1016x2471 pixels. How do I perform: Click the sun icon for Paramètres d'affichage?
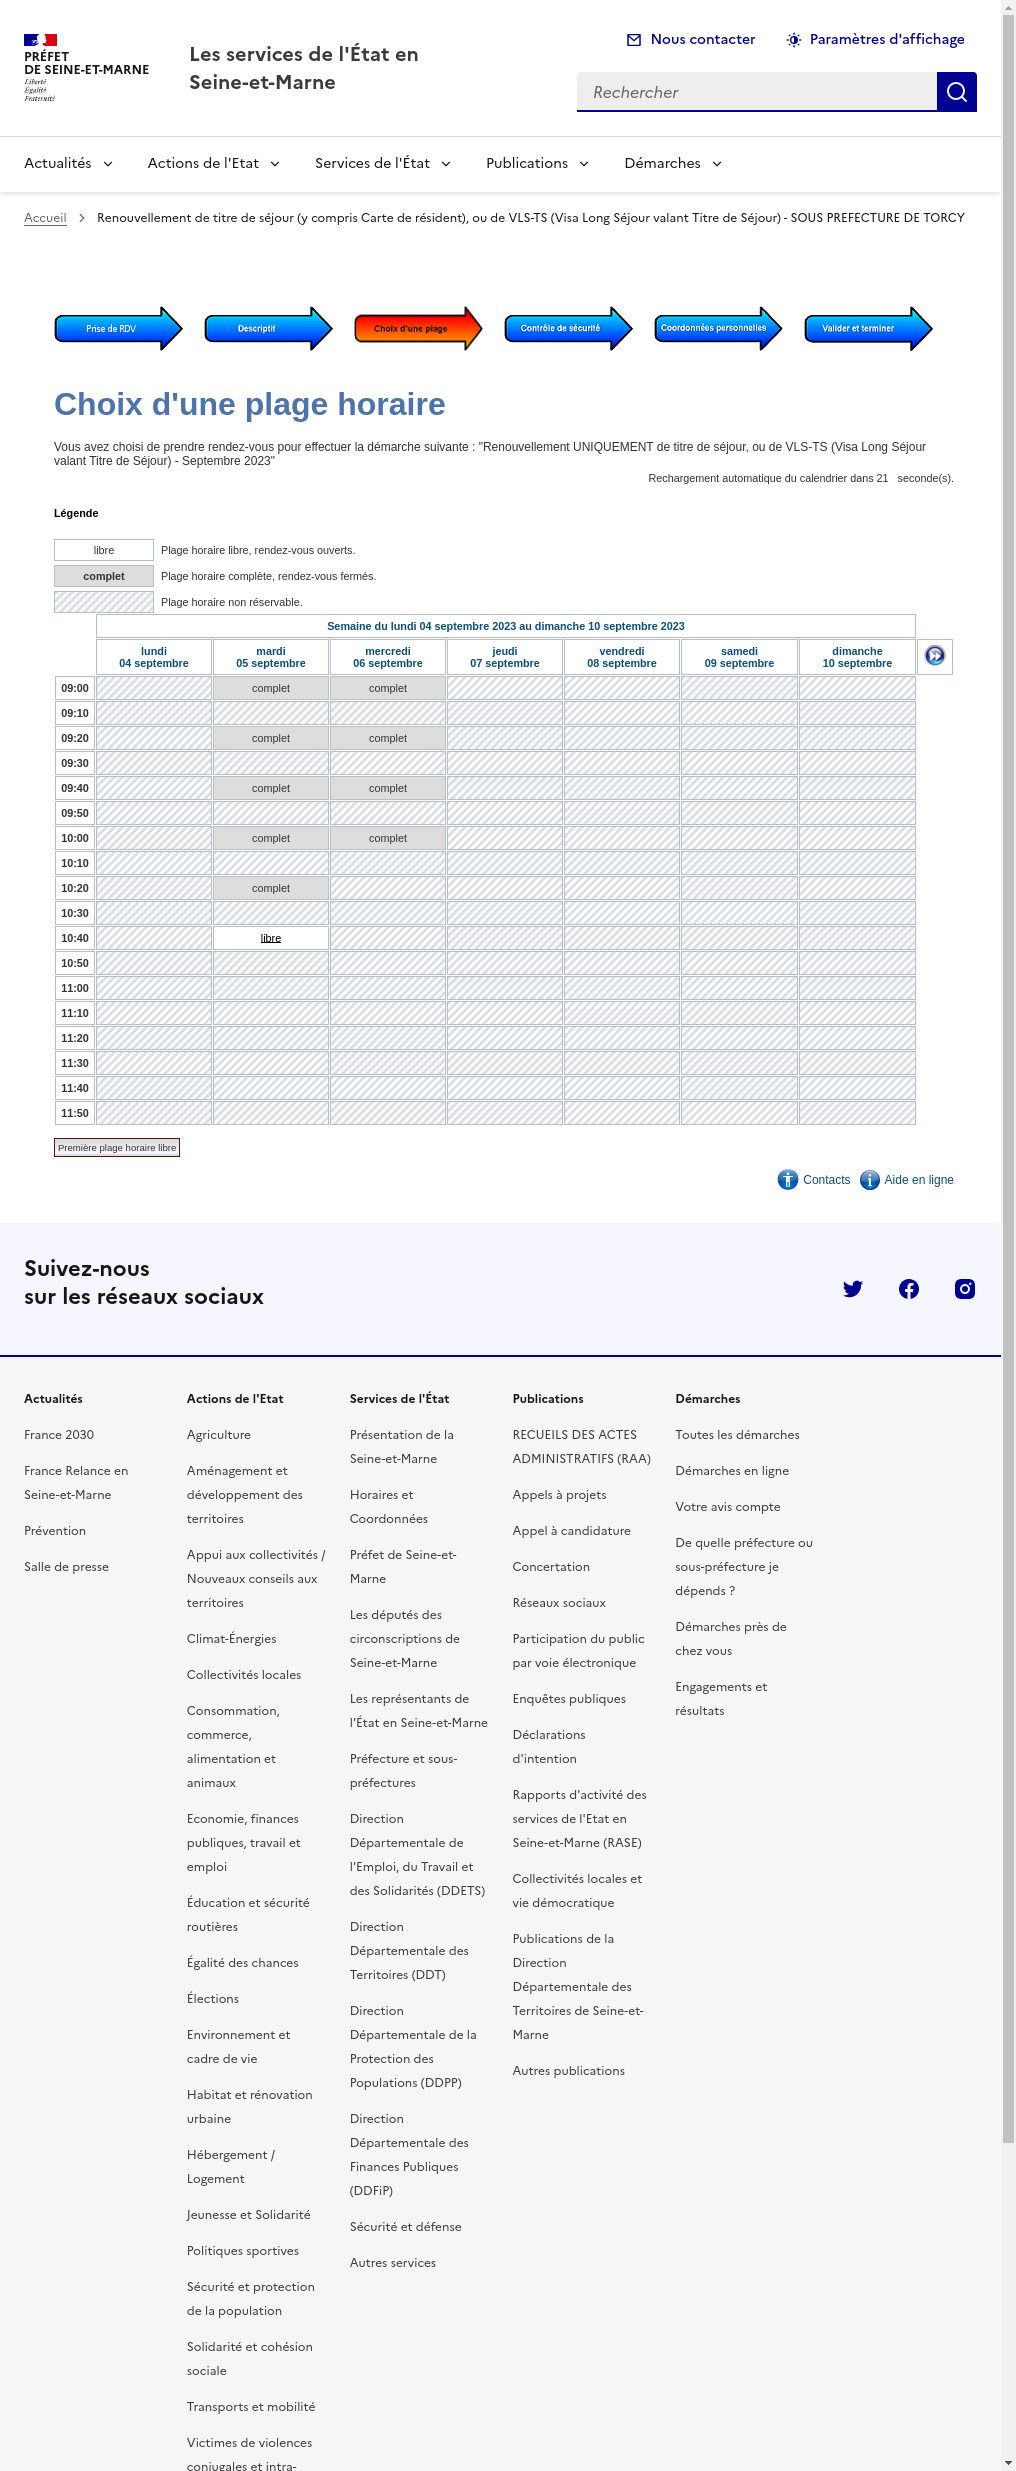[794, 40]
